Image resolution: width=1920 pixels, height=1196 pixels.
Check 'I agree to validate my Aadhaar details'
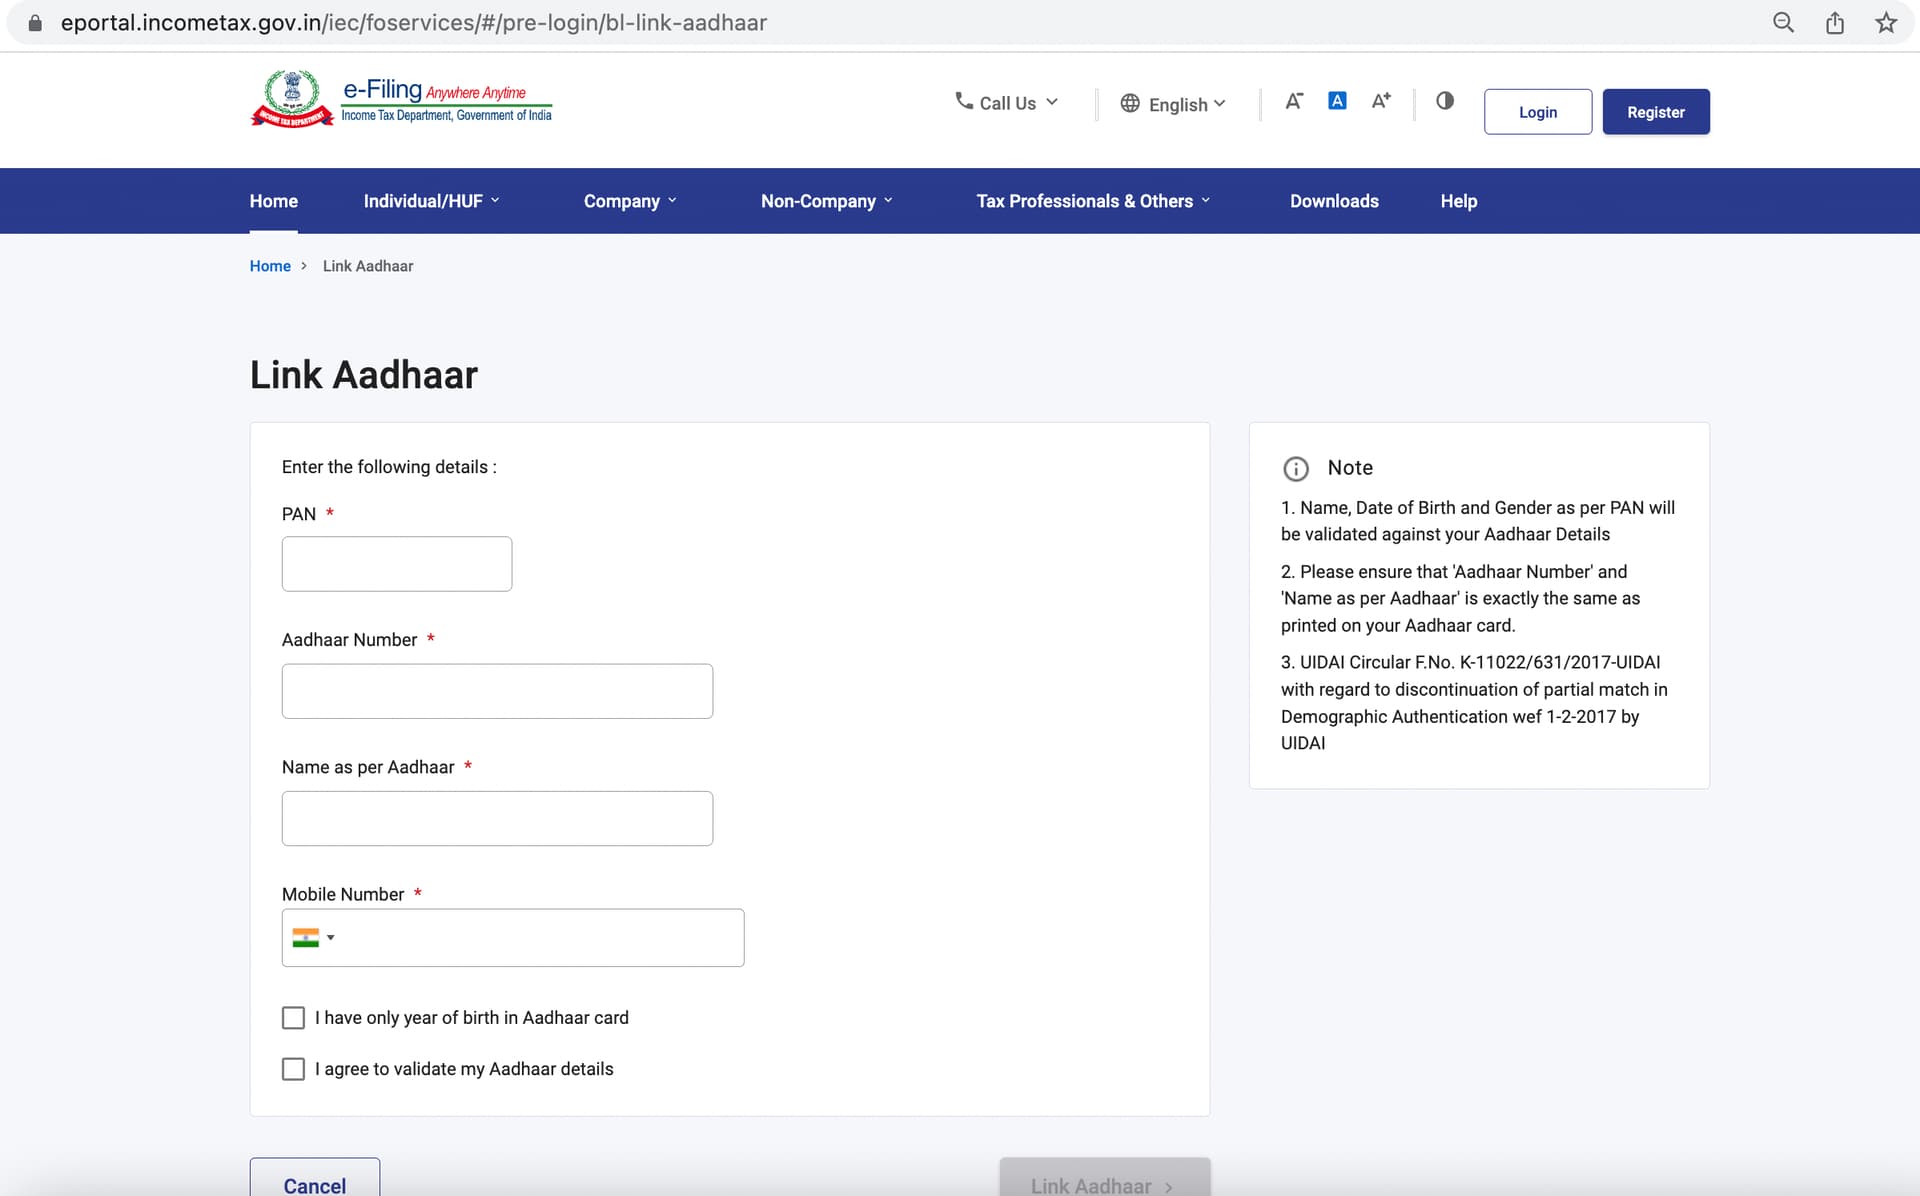[293, 1069]
